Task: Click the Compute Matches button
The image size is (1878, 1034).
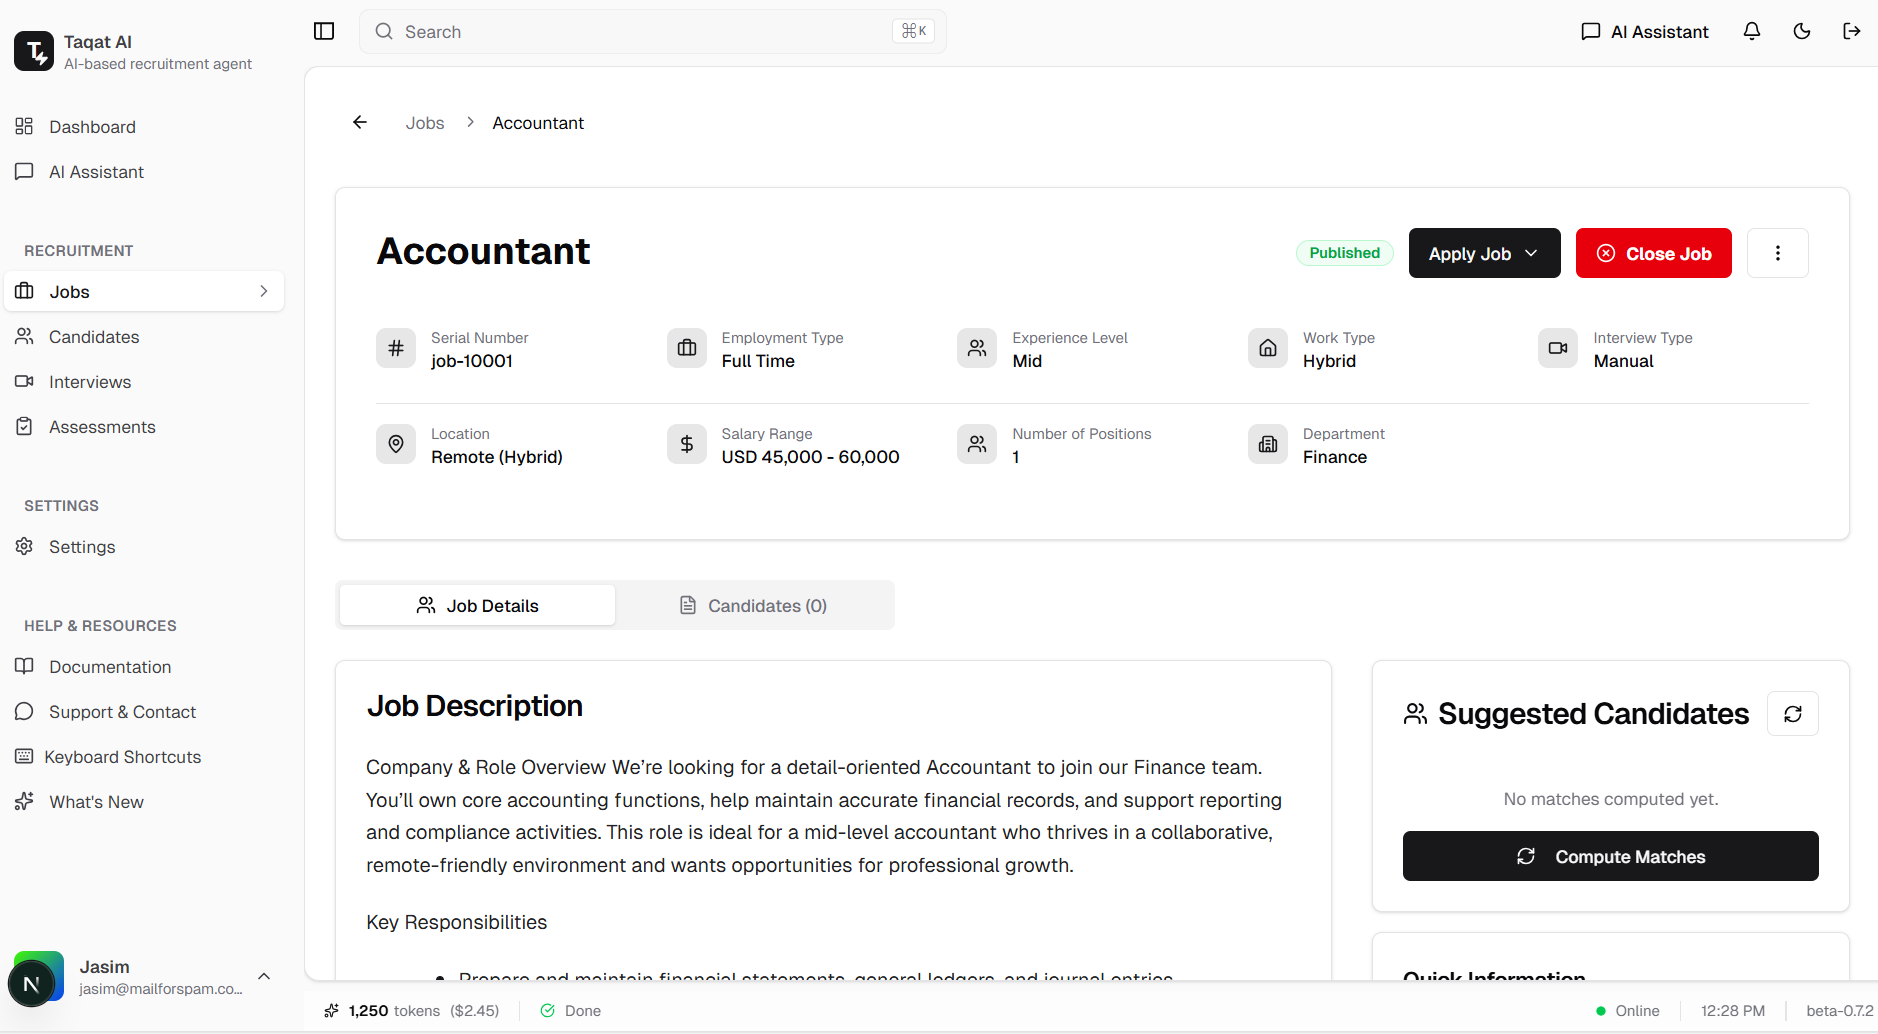Action: point(1610,856)
